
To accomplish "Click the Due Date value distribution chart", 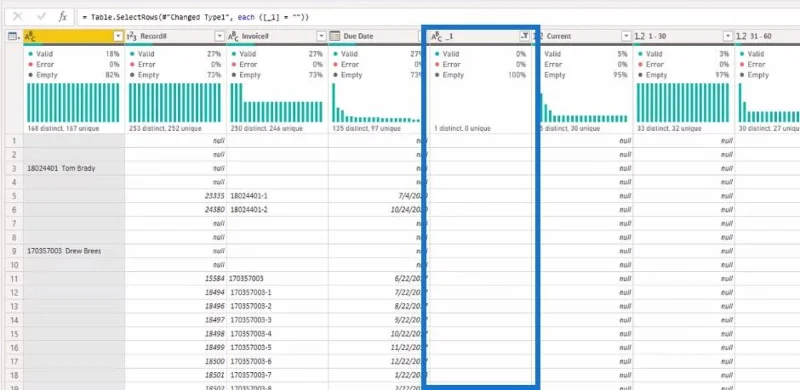I will [377, 103].
